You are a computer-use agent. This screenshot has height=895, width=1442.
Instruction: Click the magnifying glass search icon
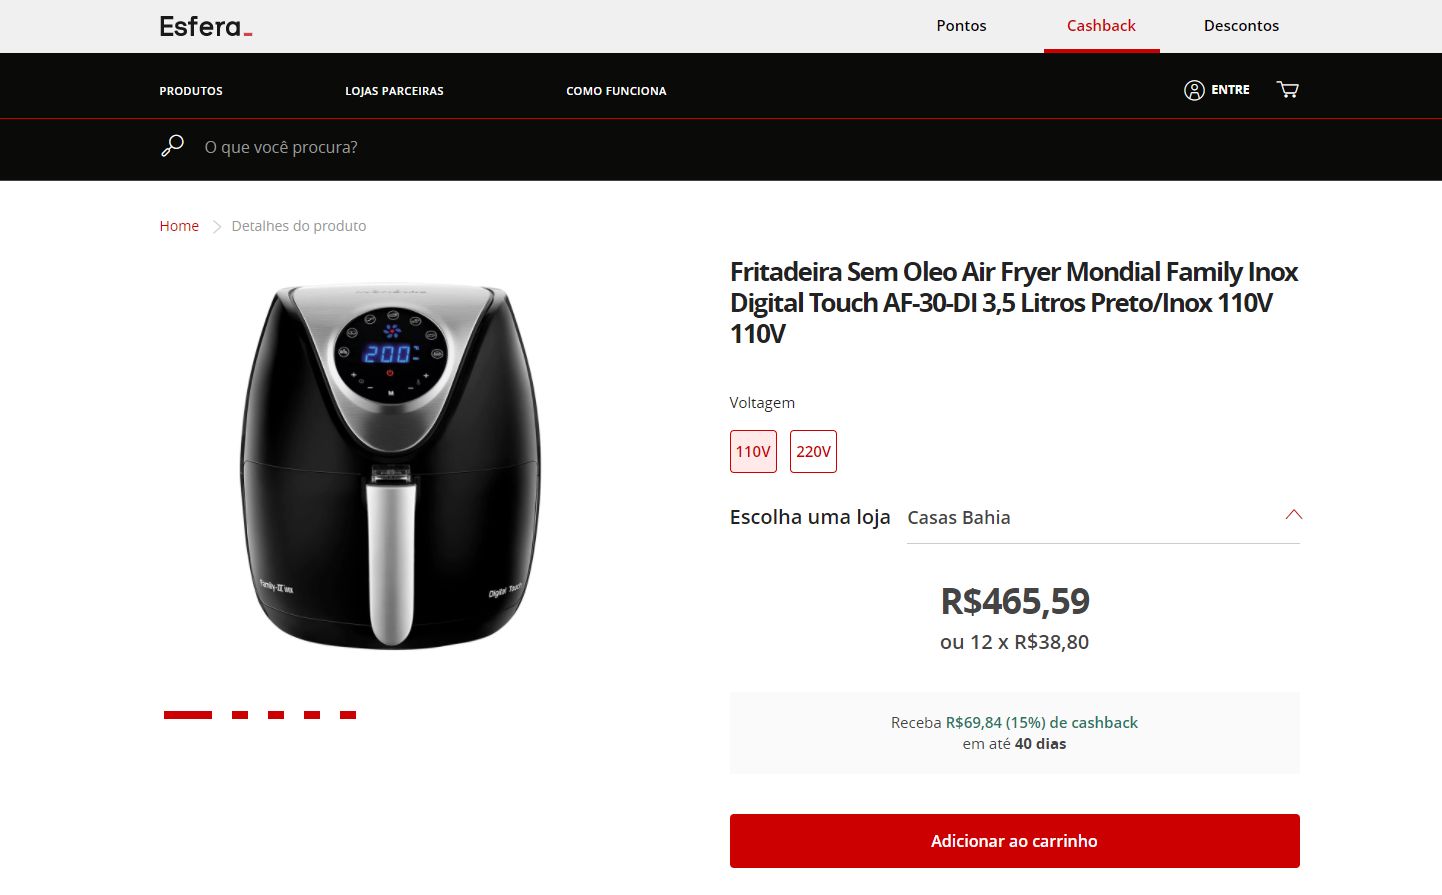click(173, 146)
